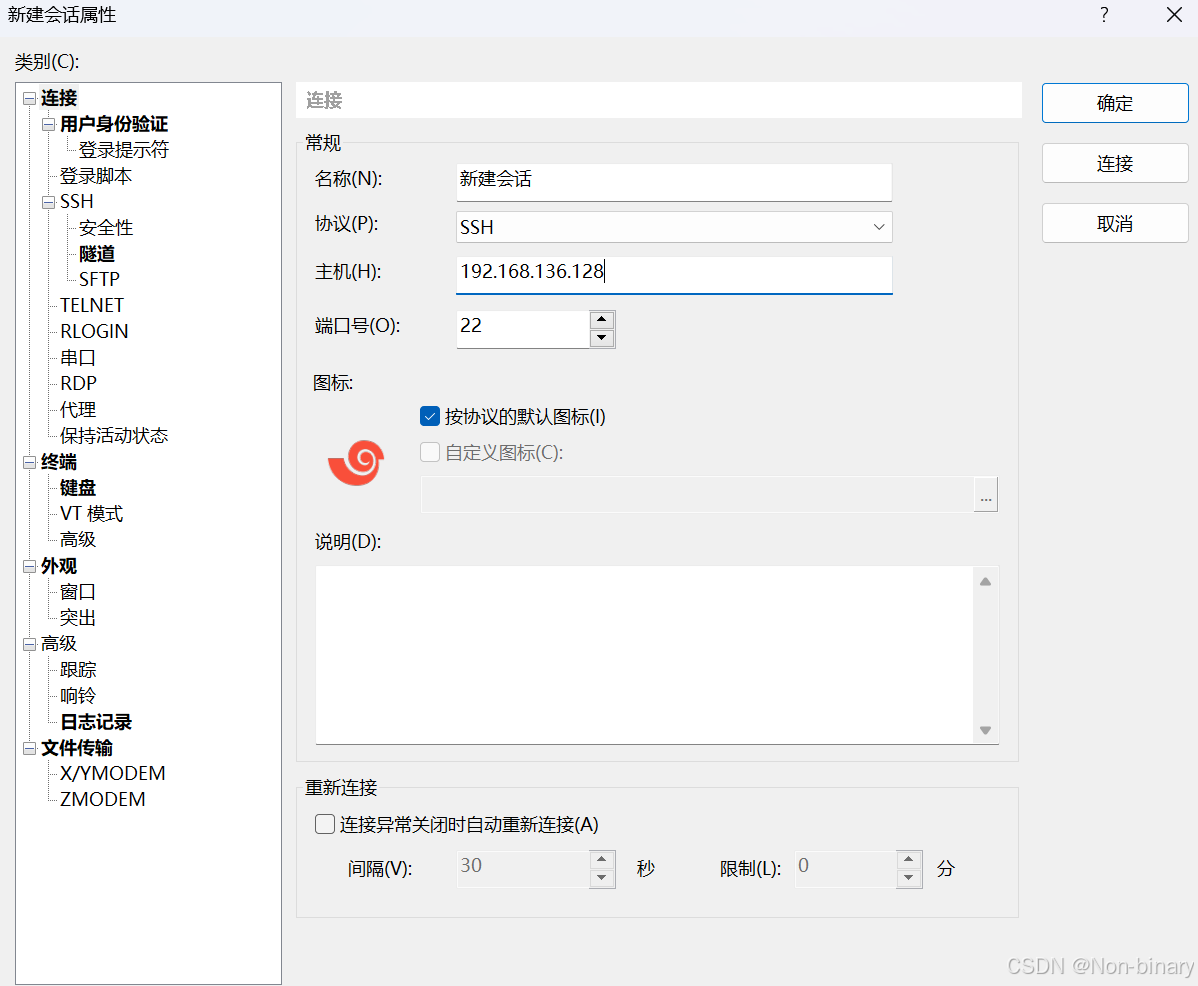
Task: Open the help question mark button
Action: 1104,15
